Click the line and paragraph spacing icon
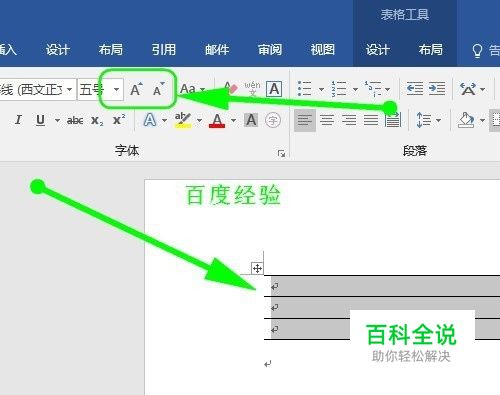500x395 pixels. coord(424,120)
